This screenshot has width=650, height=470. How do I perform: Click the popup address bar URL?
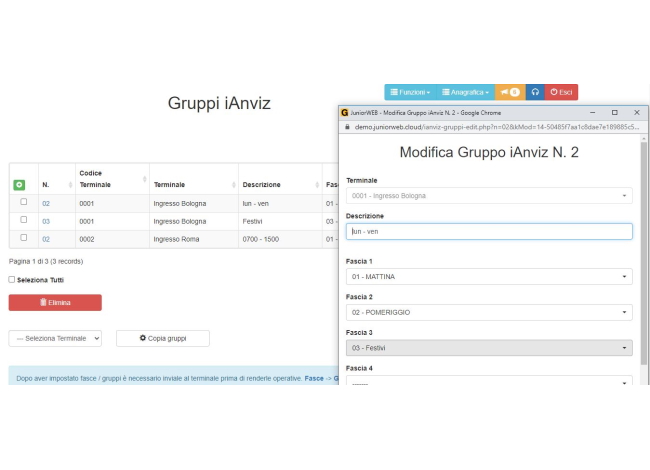(497, 127)
